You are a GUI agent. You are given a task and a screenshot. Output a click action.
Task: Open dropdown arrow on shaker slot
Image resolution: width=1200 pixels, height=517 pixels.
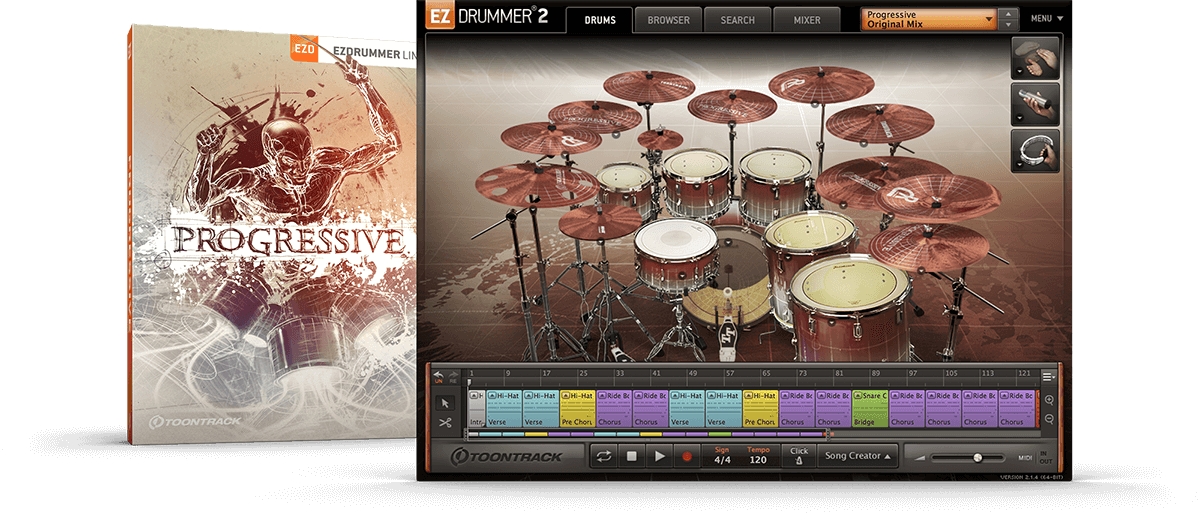[x=1018, y=119]
